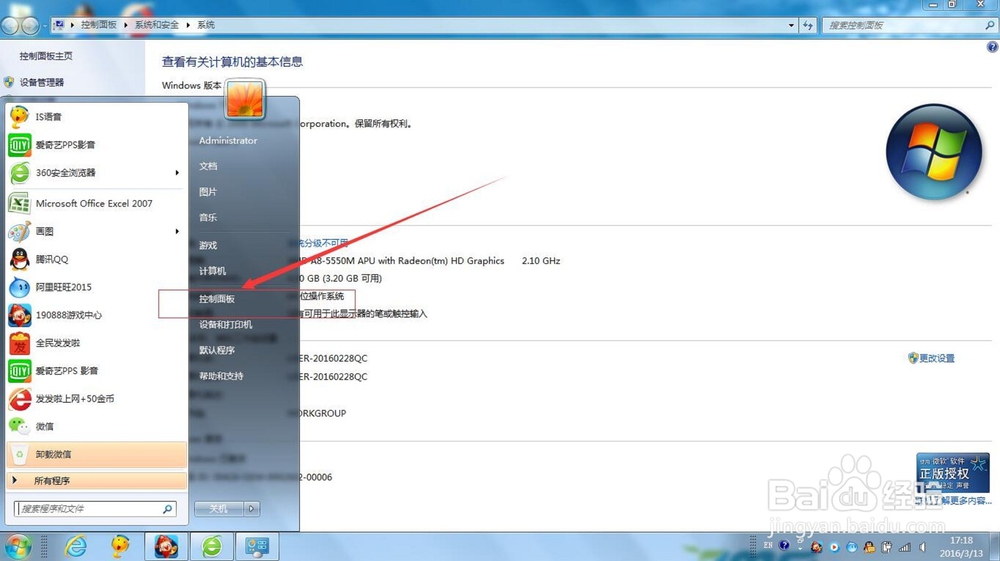Click the user account flower picture
This screenshot has height=561, width=1000.
[x=245, y=99]
